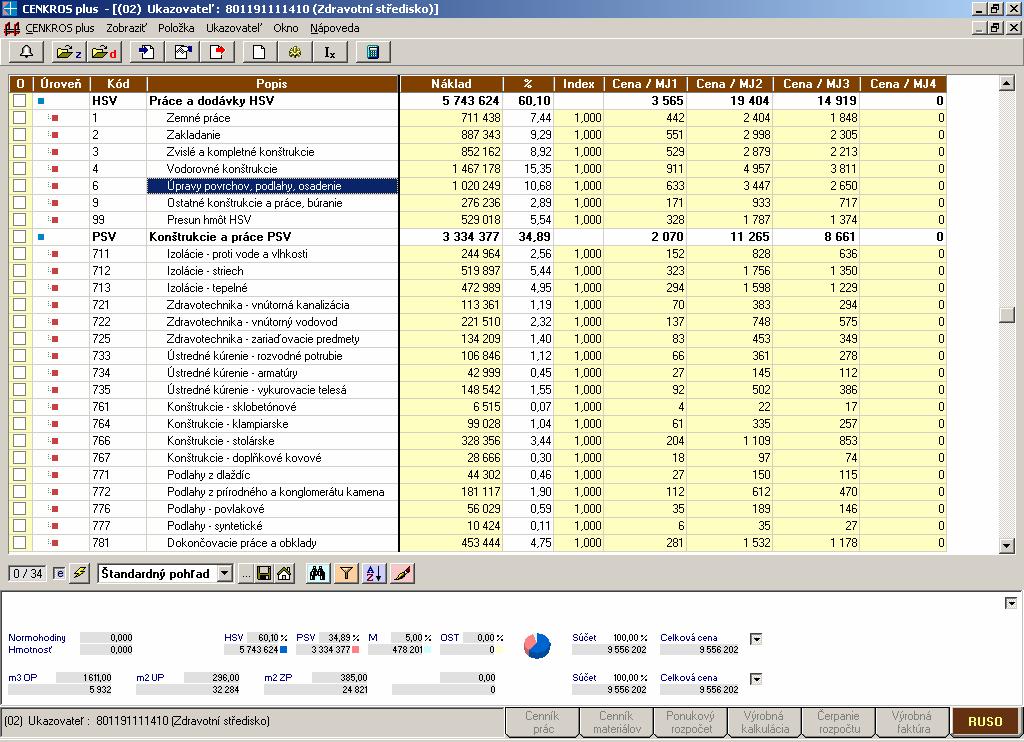Click the yellow gear icon in the toolbar
This screenshot has width=1024, height=742.
click(295, 52)
